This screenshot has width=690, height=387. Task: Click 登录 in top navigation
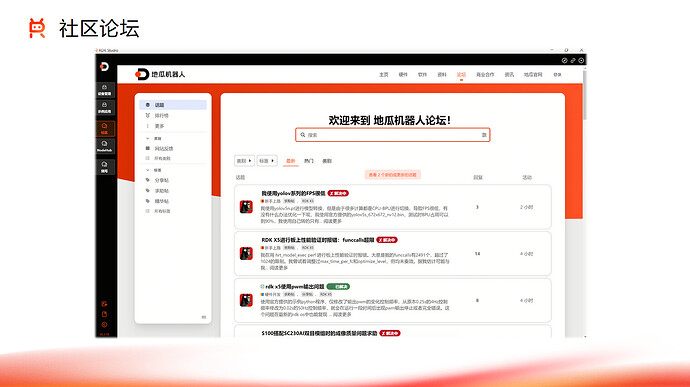(x=558, y=74)
